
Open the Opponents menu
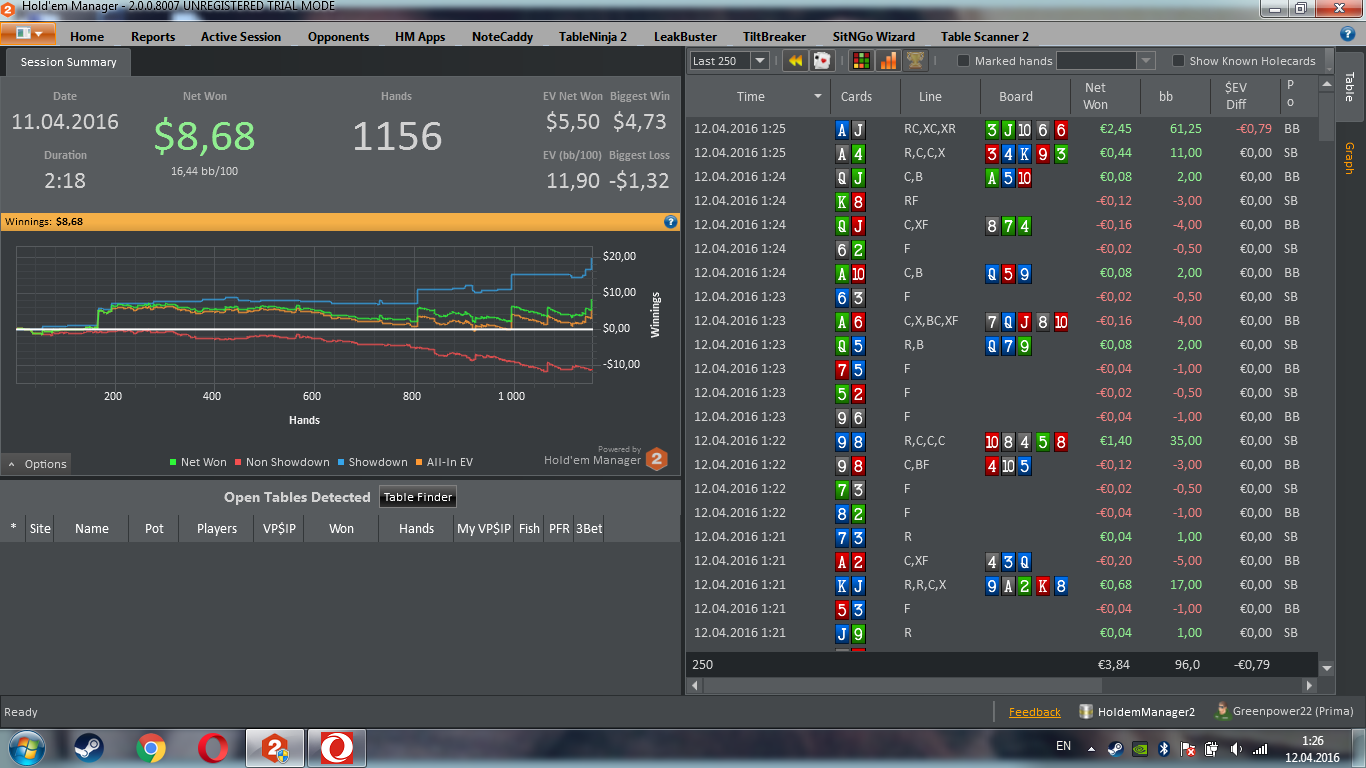338,36
